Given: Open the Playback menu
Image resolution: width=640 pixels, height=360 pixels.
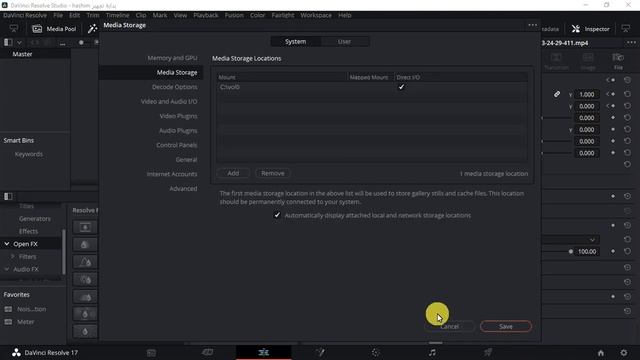Looking at the screenshot, I should [x=206, y=15].
